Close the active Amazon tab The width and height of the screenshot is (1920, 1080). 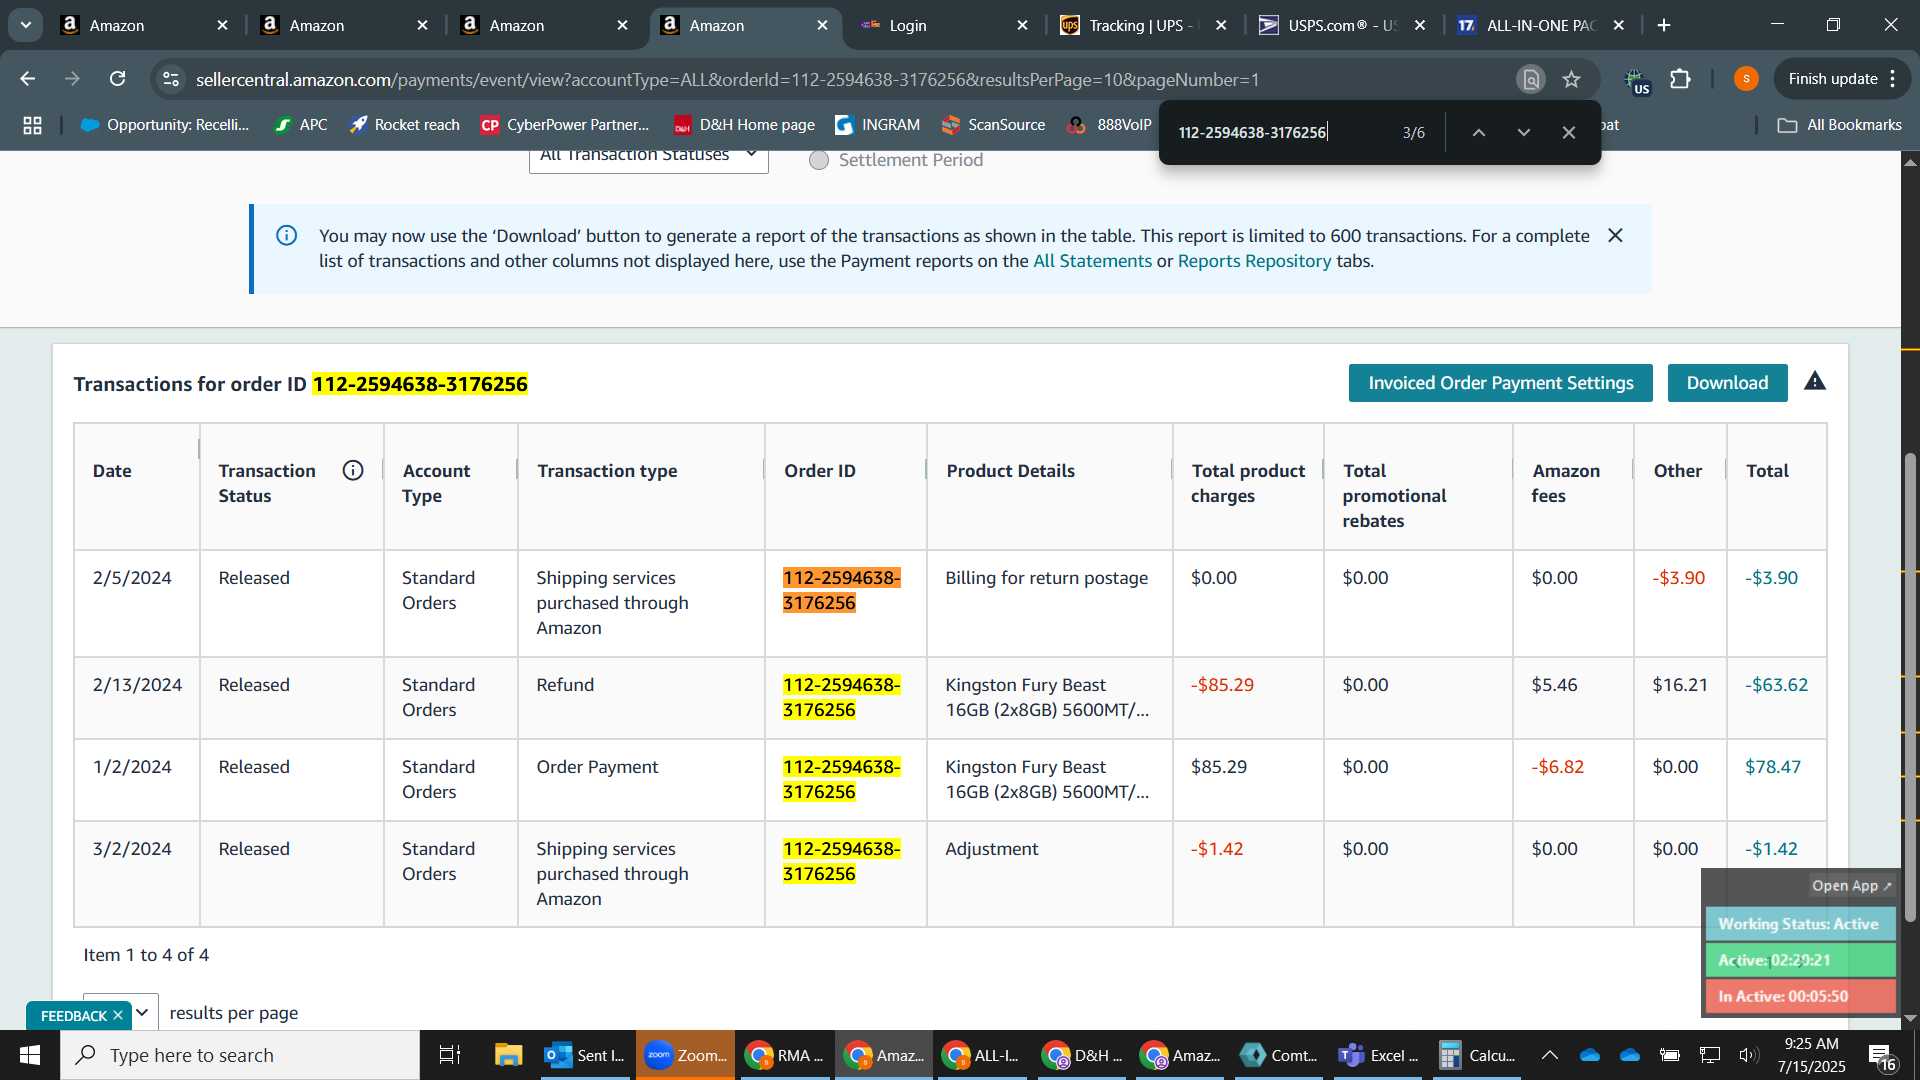point(823,25)
